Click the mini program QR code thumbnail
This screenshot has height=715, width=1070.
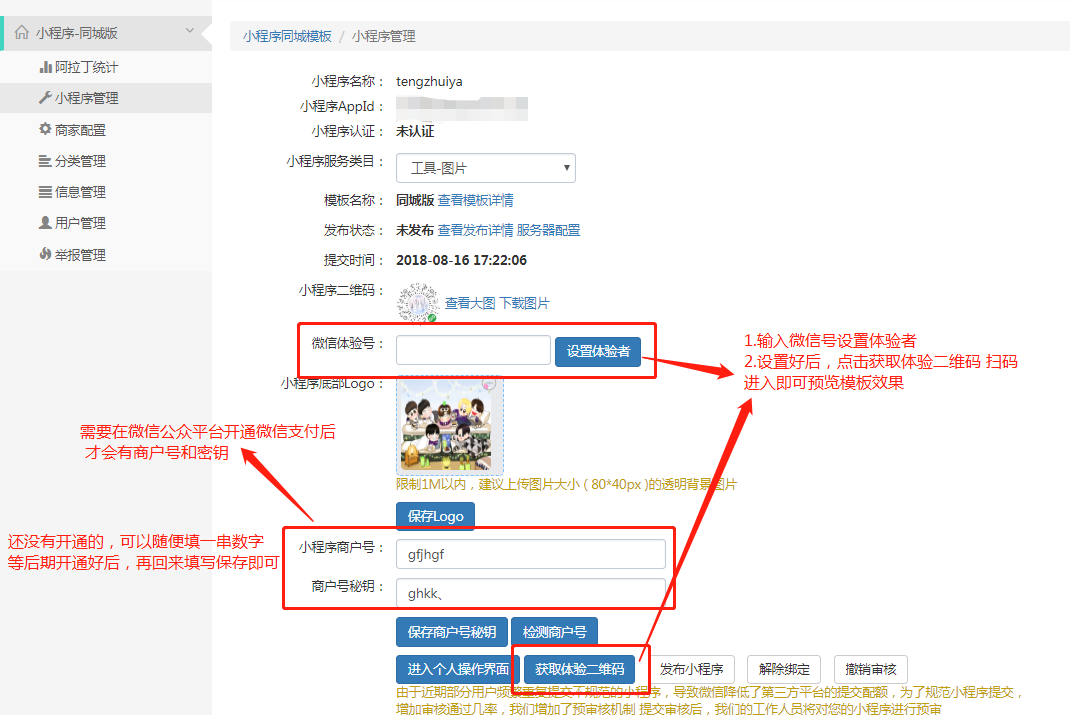pyautogui.click(x=418, y=302)
